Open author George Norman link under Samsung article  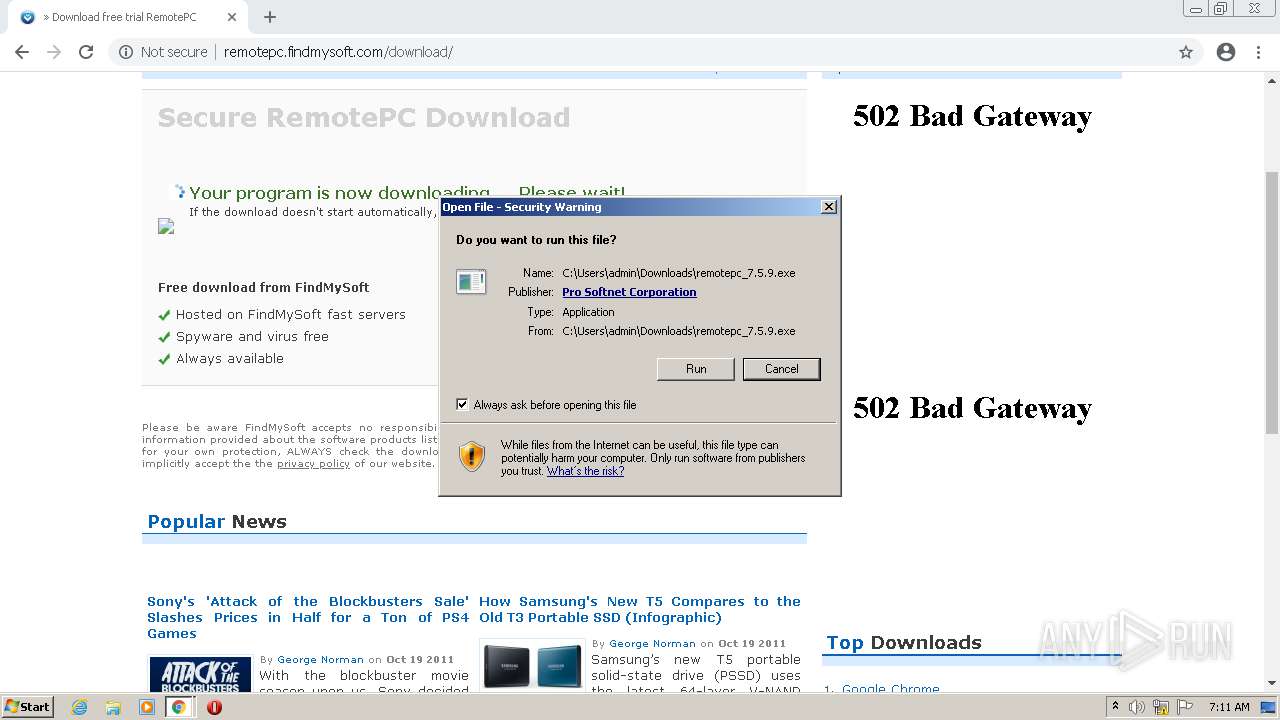[652, 644]
